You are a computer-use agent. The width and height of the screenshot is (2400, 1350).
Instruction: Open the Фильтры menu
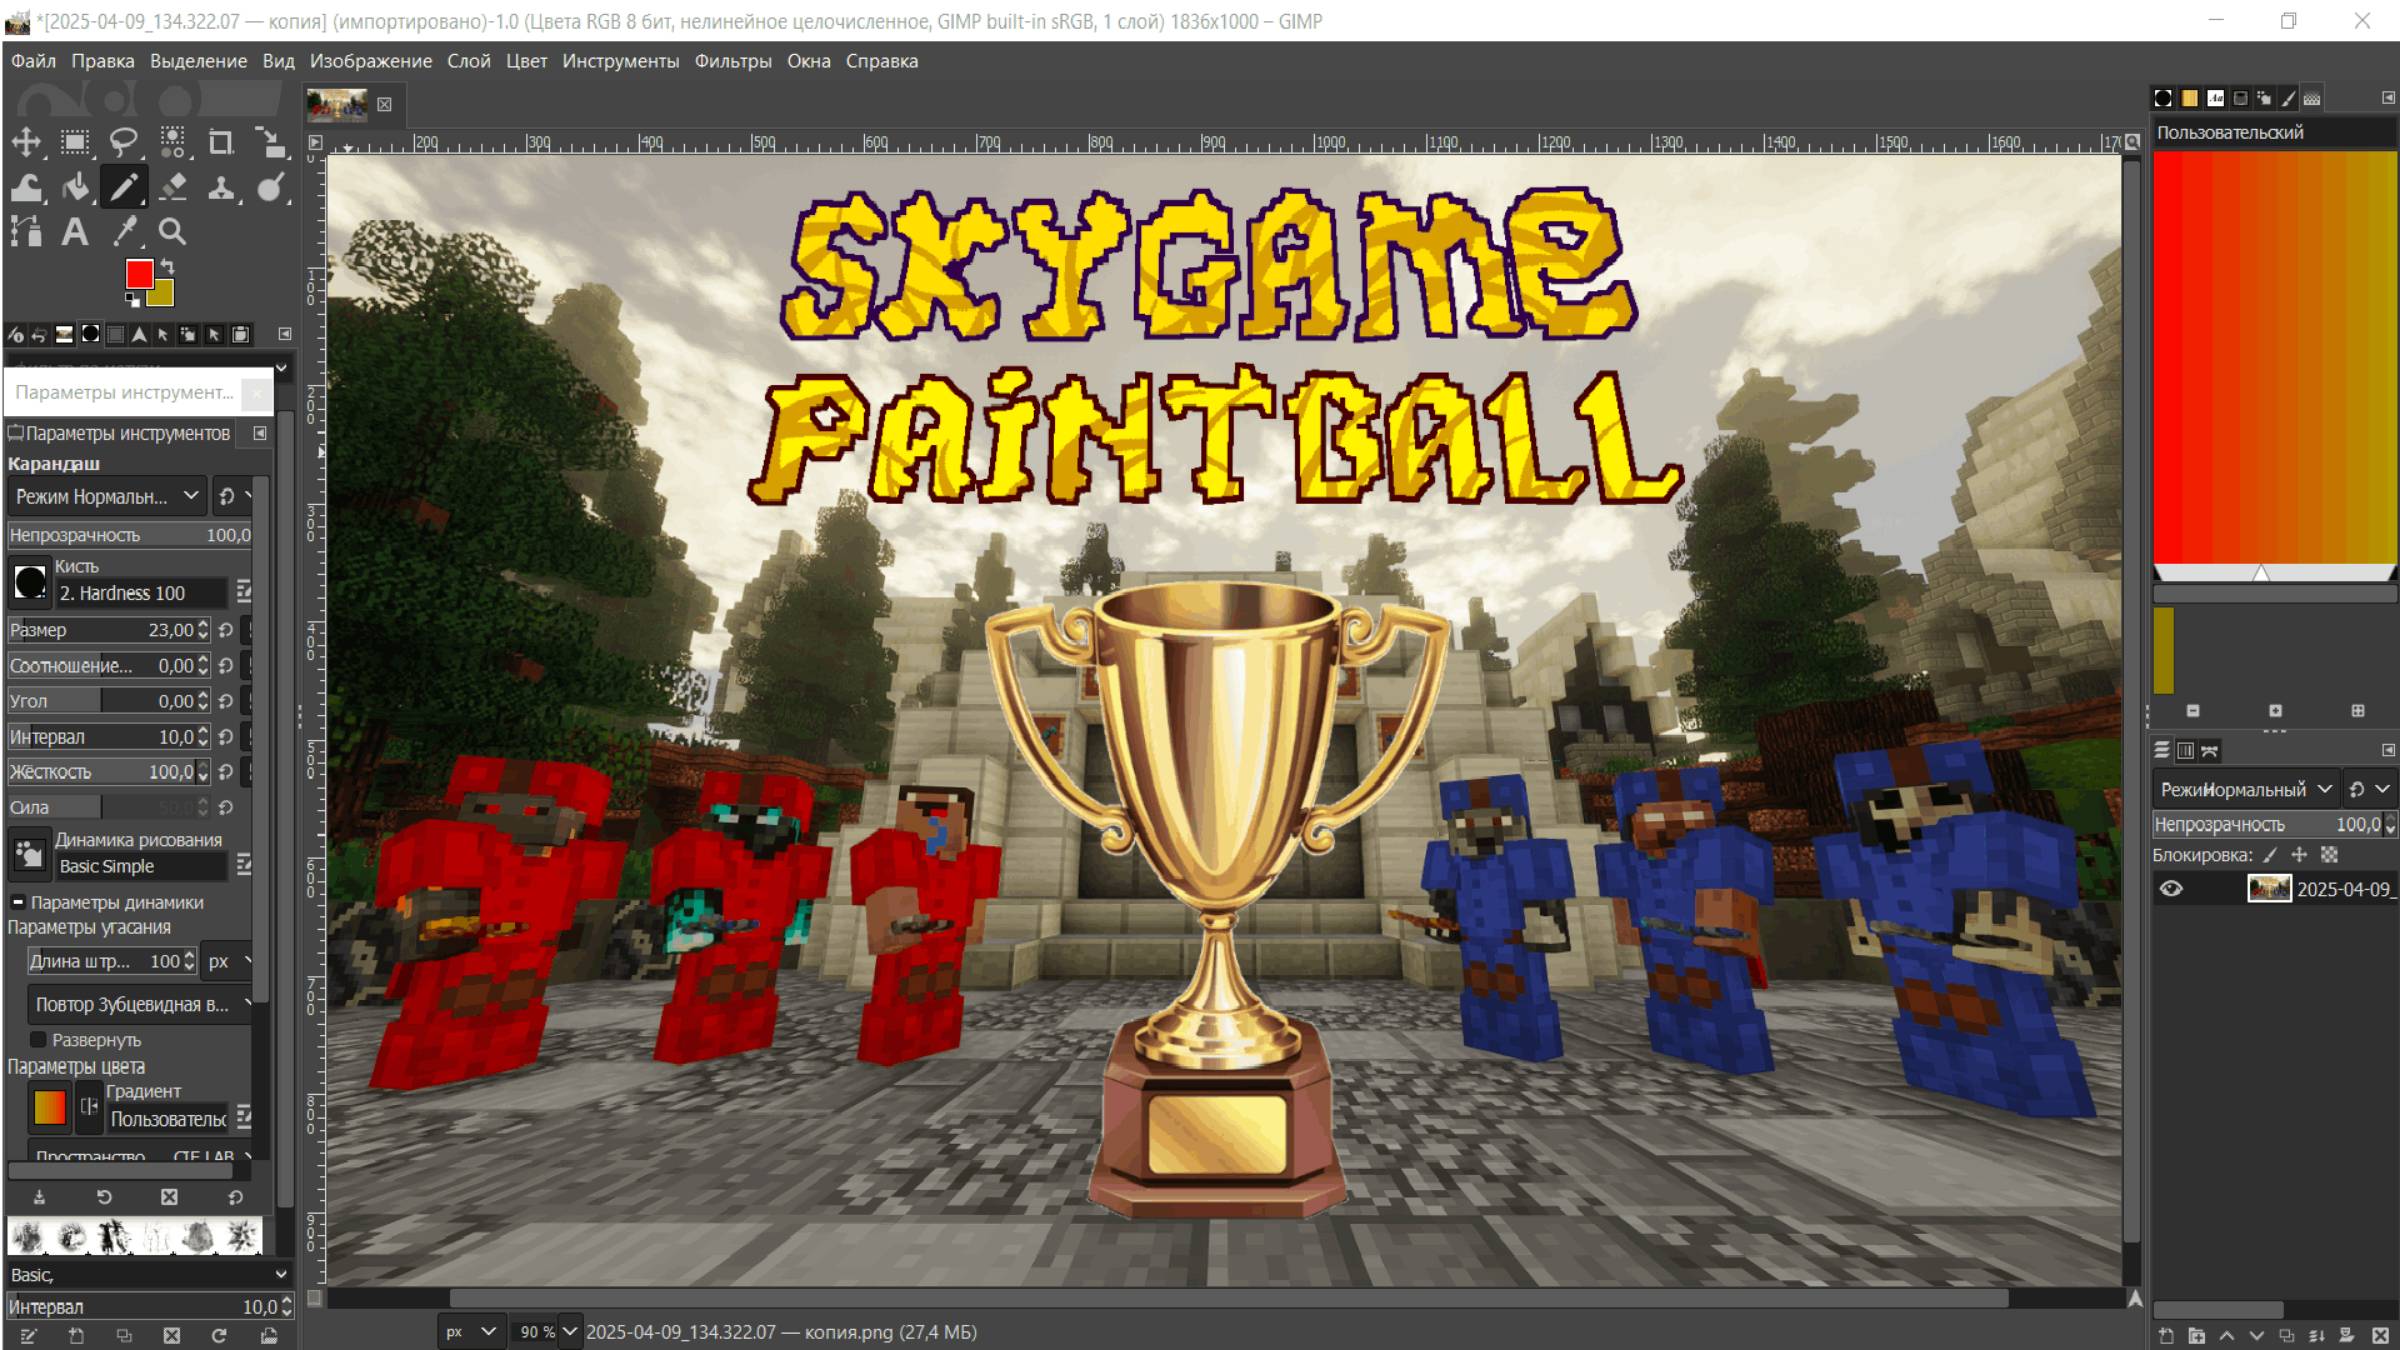pyautogui.click(x=733, y=61)
